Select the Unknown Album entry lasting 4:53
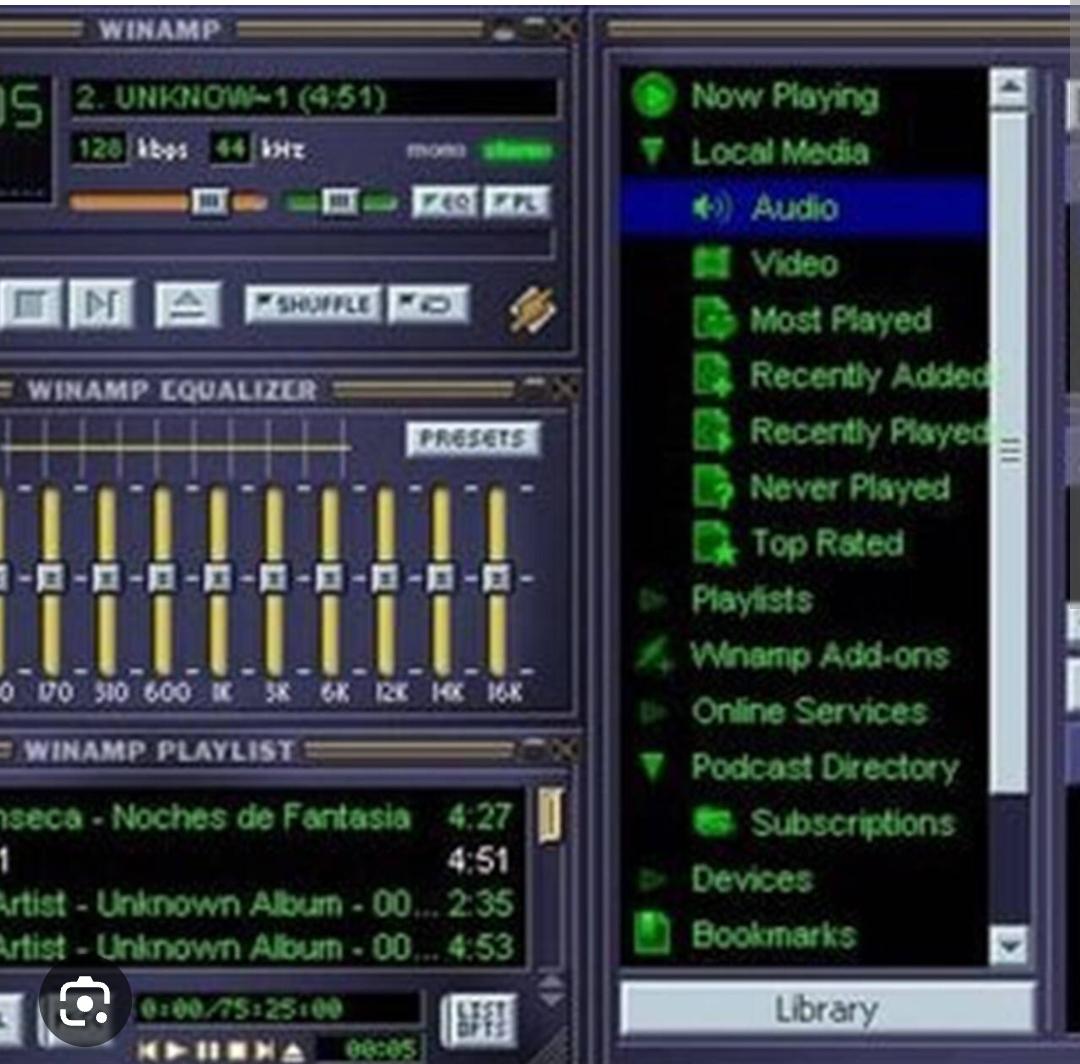 [262, 947]
